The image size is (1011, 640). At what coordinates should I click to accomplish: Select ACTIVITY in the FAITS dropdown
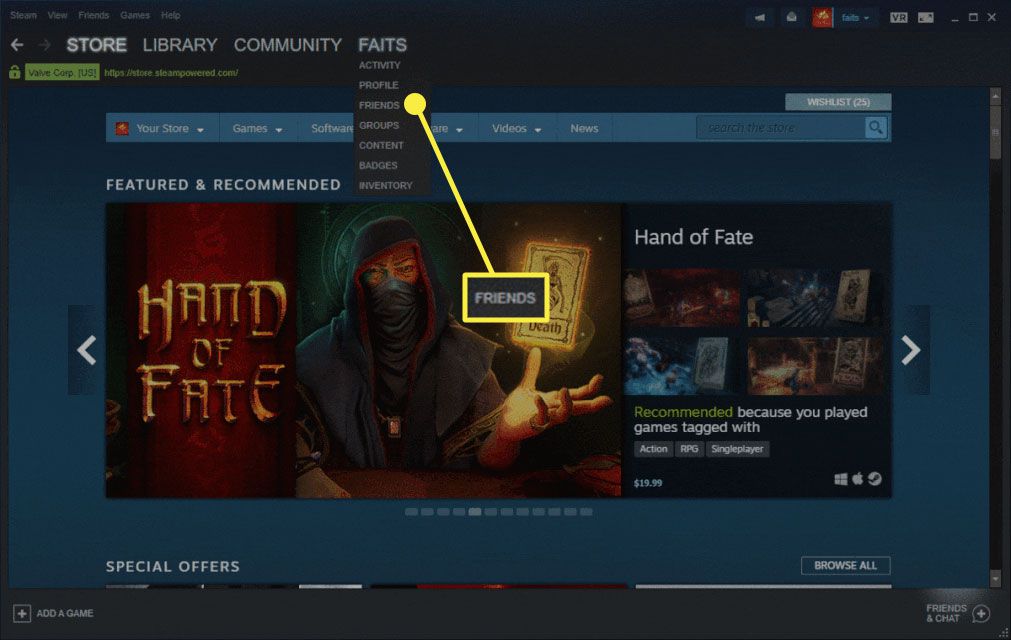pos(379,65)
